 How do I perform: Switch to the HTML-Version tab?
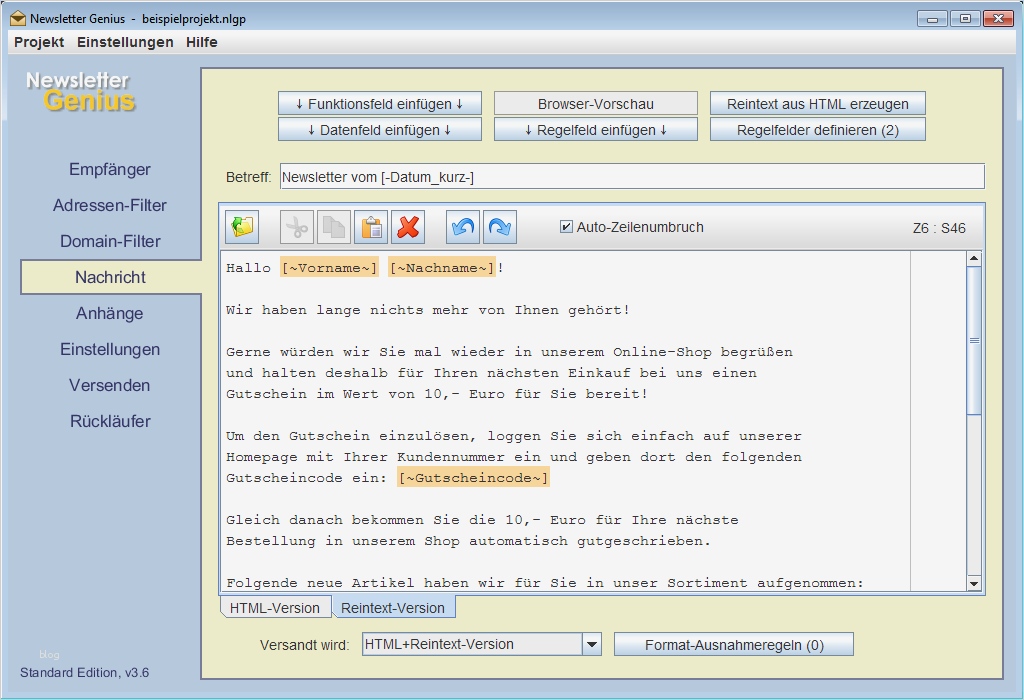[276, 607]
